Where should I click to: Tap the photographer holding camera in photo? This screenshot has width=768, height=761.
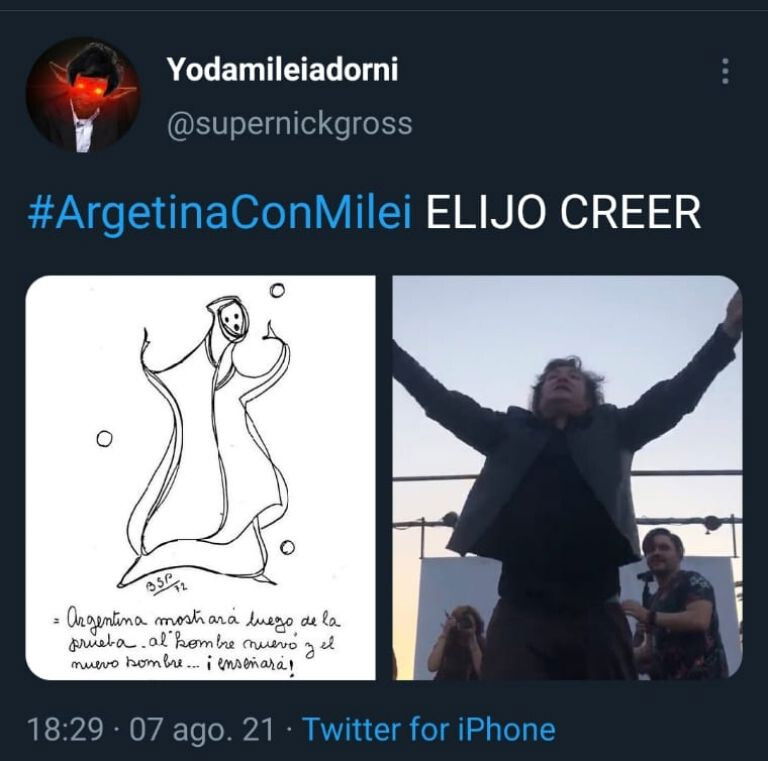tap(458, 642)
